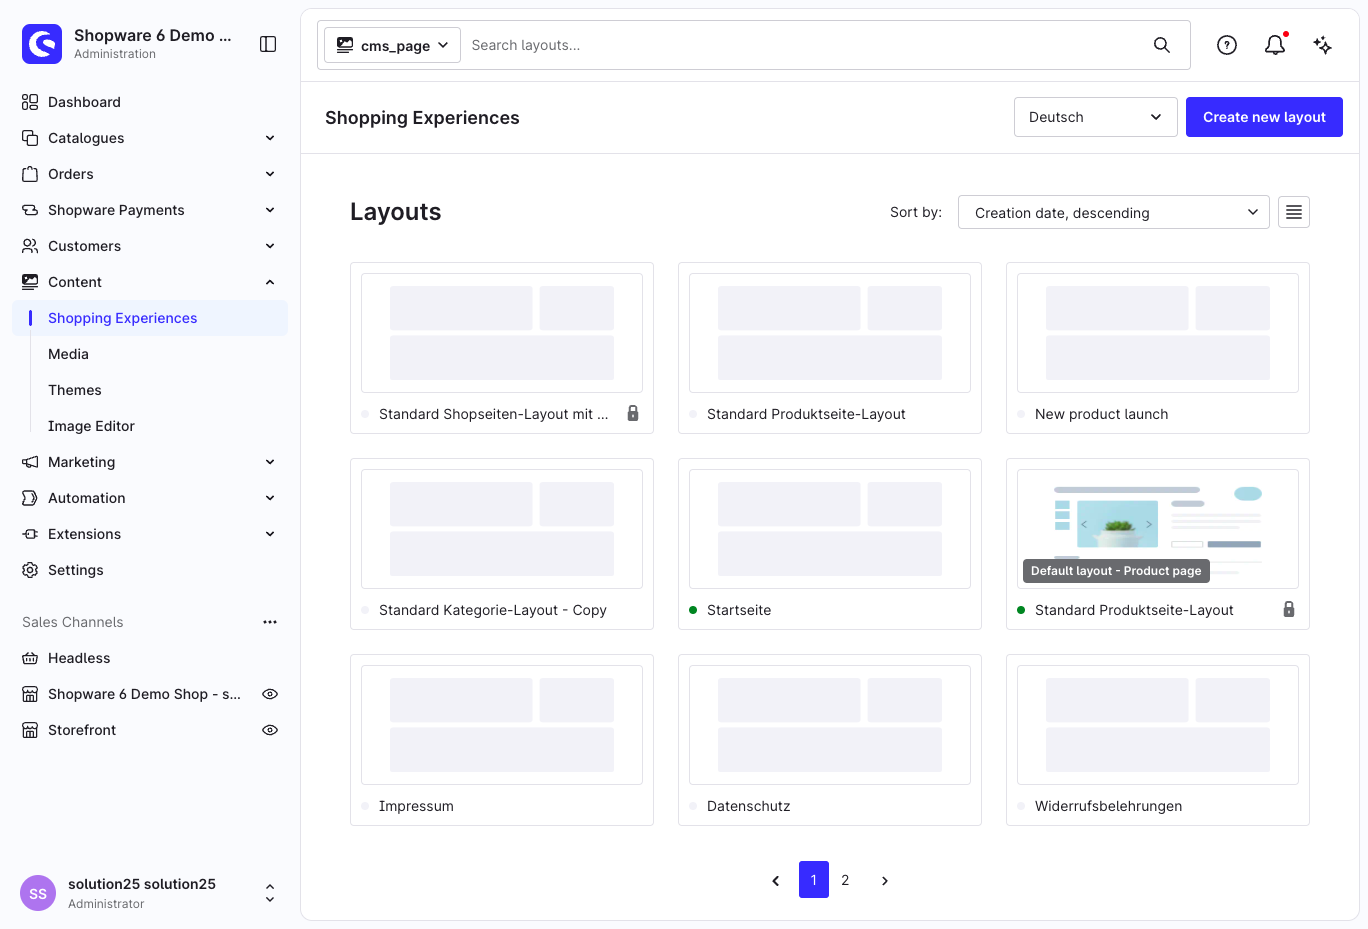Click the Dashboard icon in sidebar

(30, 102)
